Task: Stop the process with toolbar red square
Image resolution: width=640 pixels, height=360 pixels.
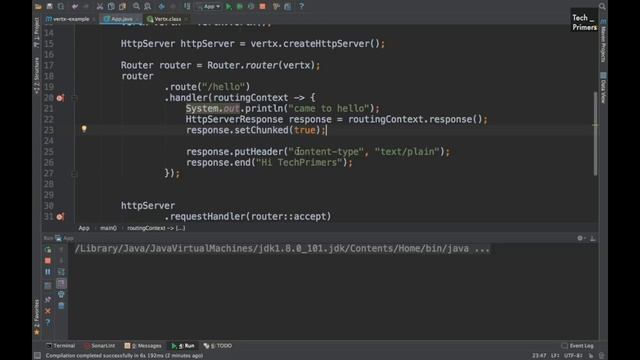Action: (262, 7)
